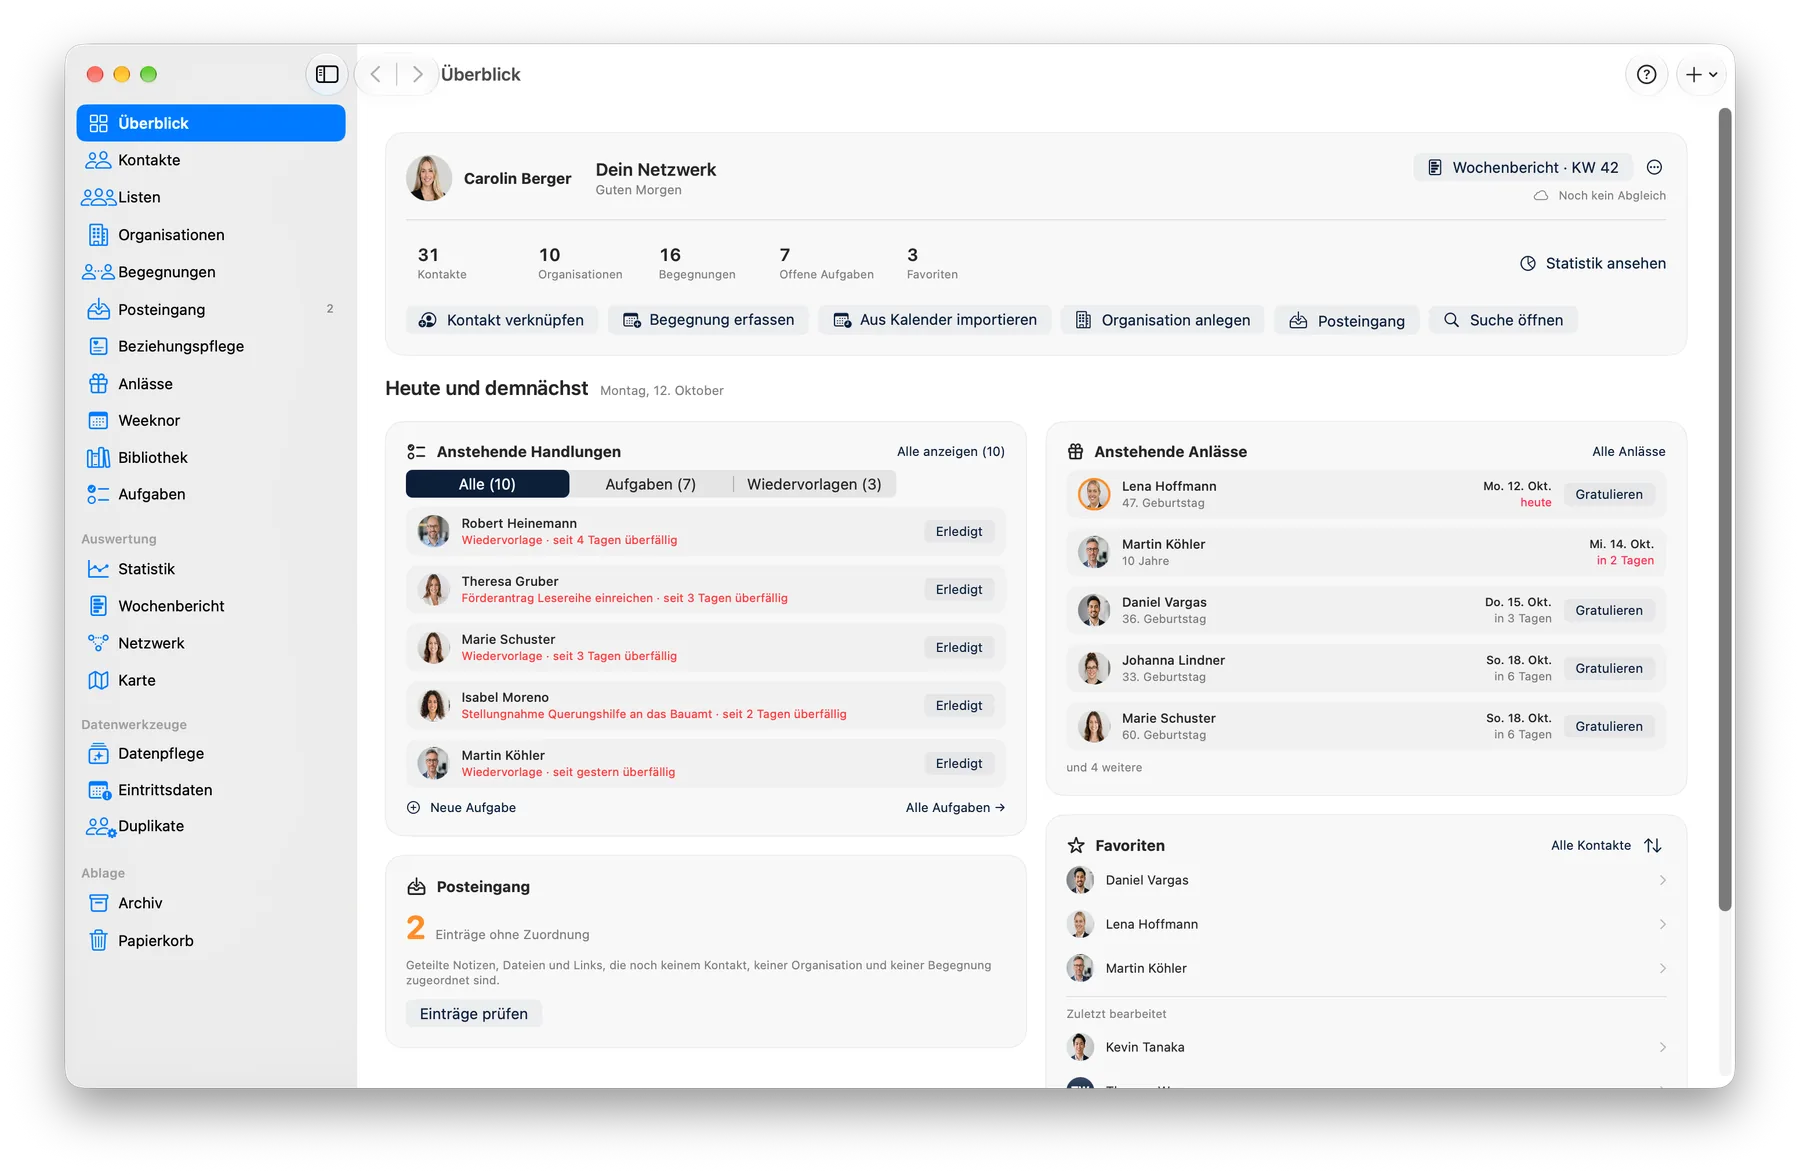Click Gratulieren for Lena Hoffmann
1800x1174 pixels.
(x=1609, y=494)
